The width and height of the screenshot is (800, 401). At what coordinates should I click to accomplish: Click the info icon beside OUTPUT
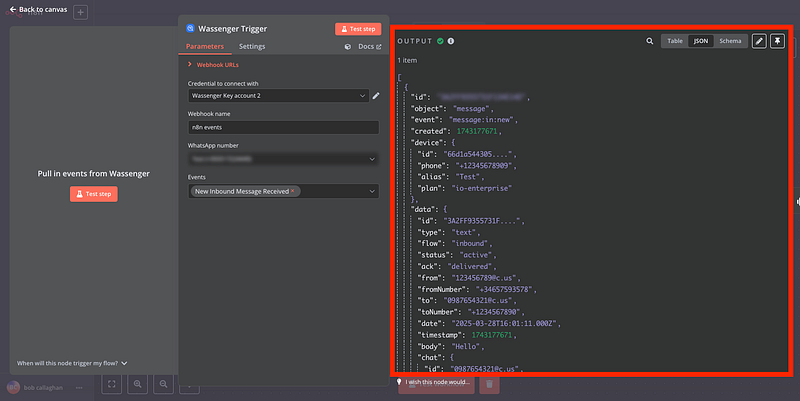(x=451, y=41)
